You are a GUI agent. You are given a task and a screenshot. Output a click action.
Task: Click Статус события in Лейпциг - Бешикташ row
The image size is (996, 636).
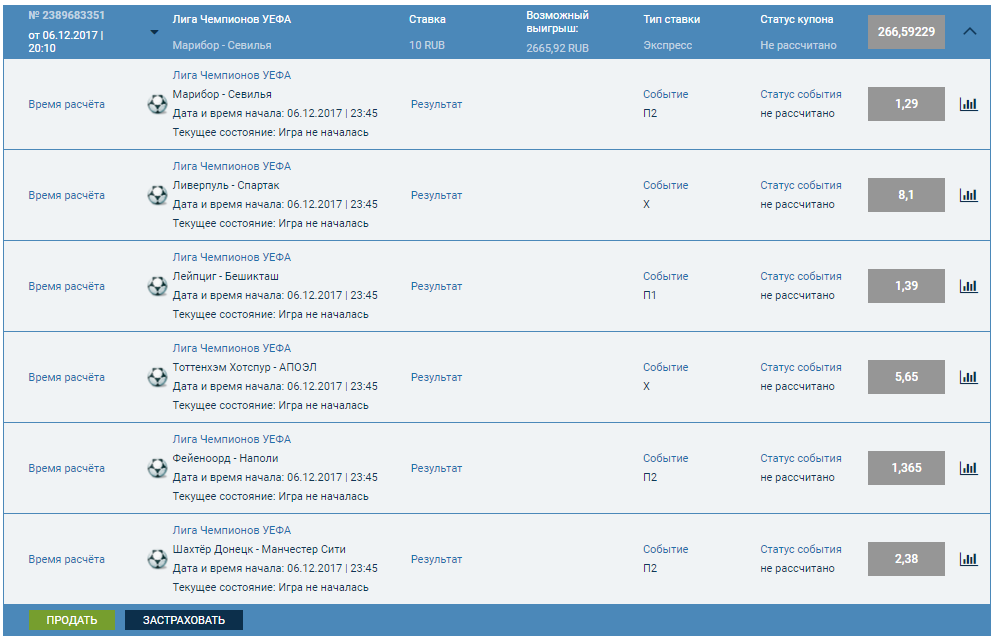pos(801,276)
